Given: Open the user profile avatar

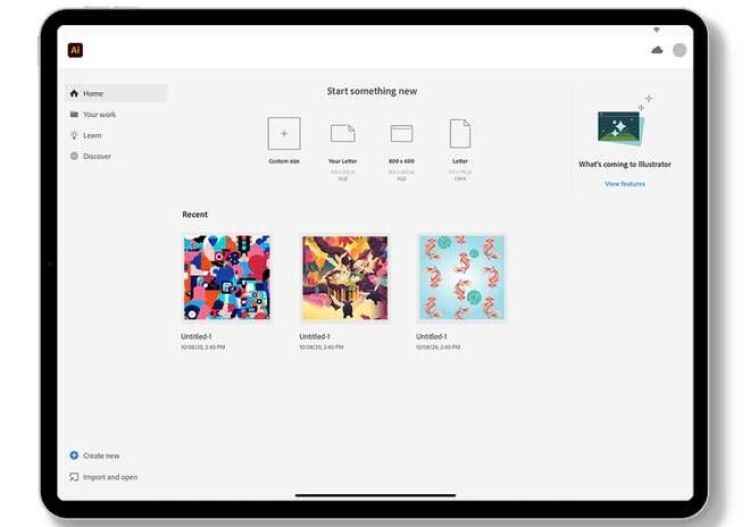Looking at the screenshot, I should (680, 50).
